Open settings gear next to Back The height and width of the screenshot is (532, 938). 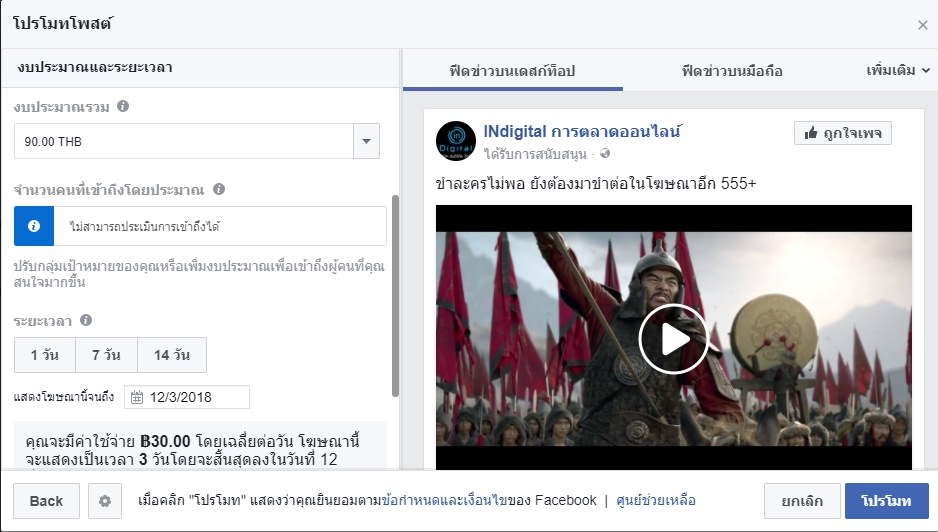click(x=105, y=501)
